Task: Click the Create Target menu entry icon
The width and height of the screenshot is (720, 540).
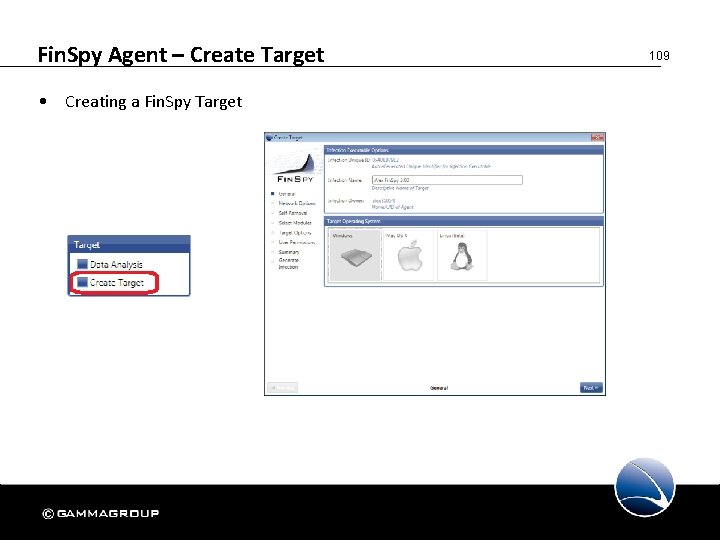Action: click(82, 282)
